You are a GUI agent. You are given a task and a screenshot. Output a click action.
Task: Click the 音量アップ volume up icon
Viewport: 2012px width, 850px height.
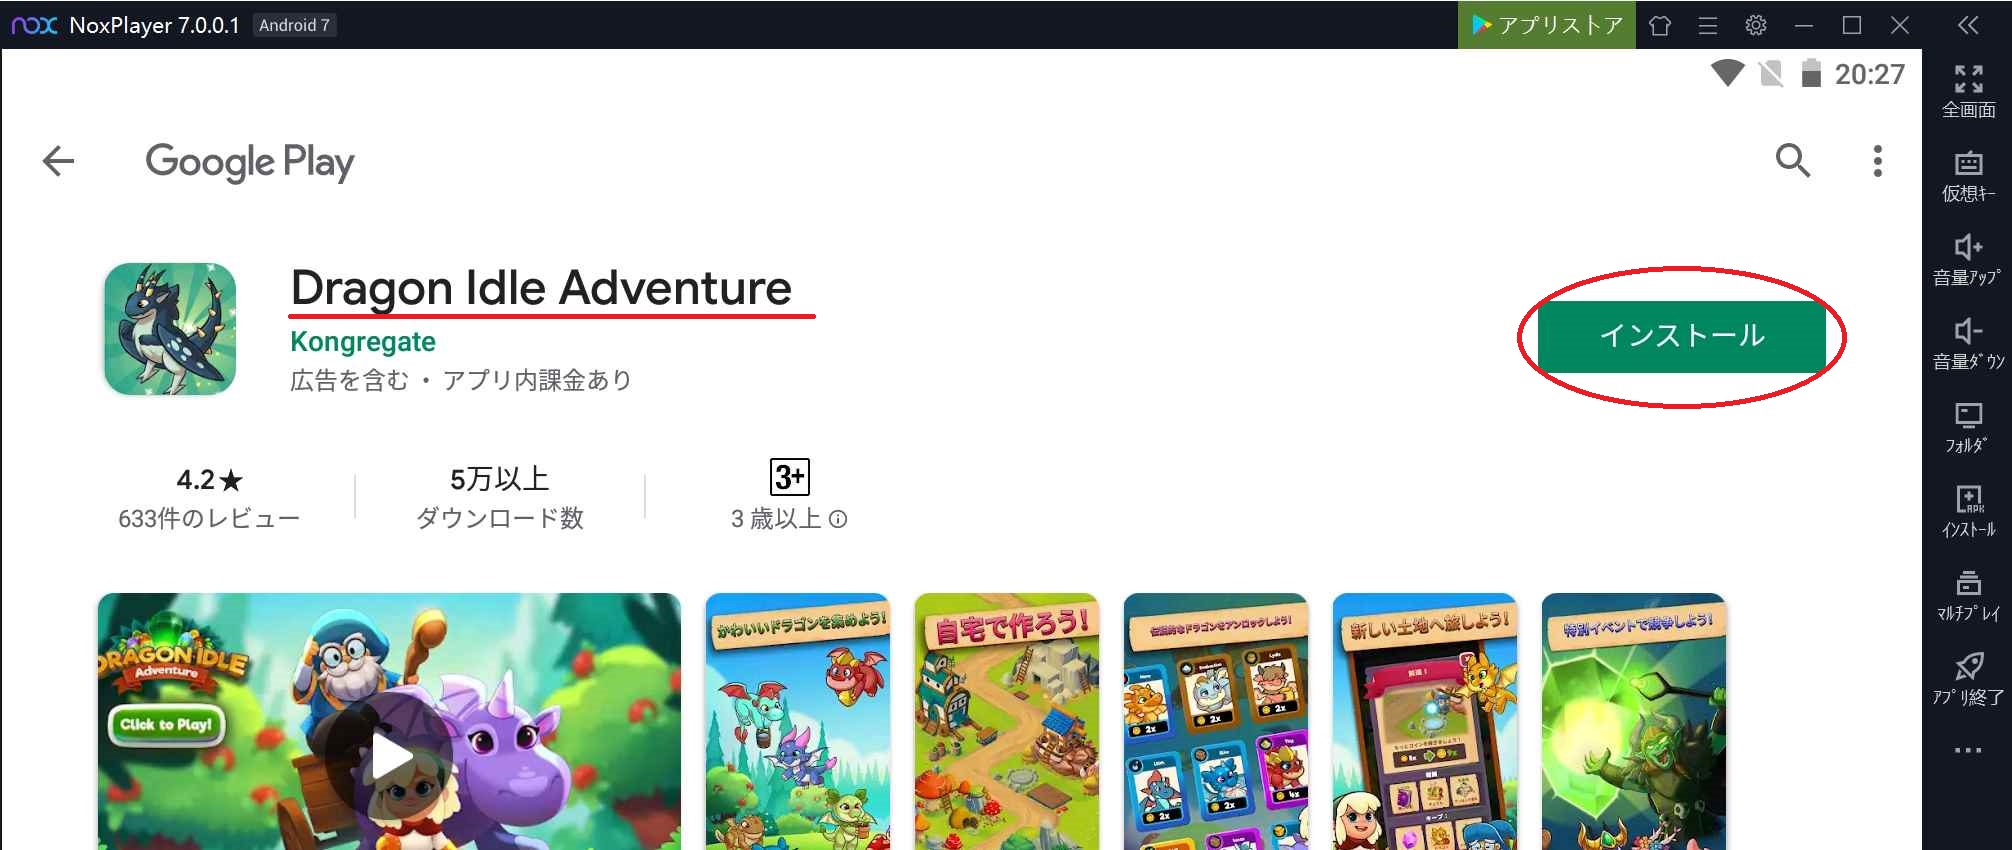[x=1968, y=260]
